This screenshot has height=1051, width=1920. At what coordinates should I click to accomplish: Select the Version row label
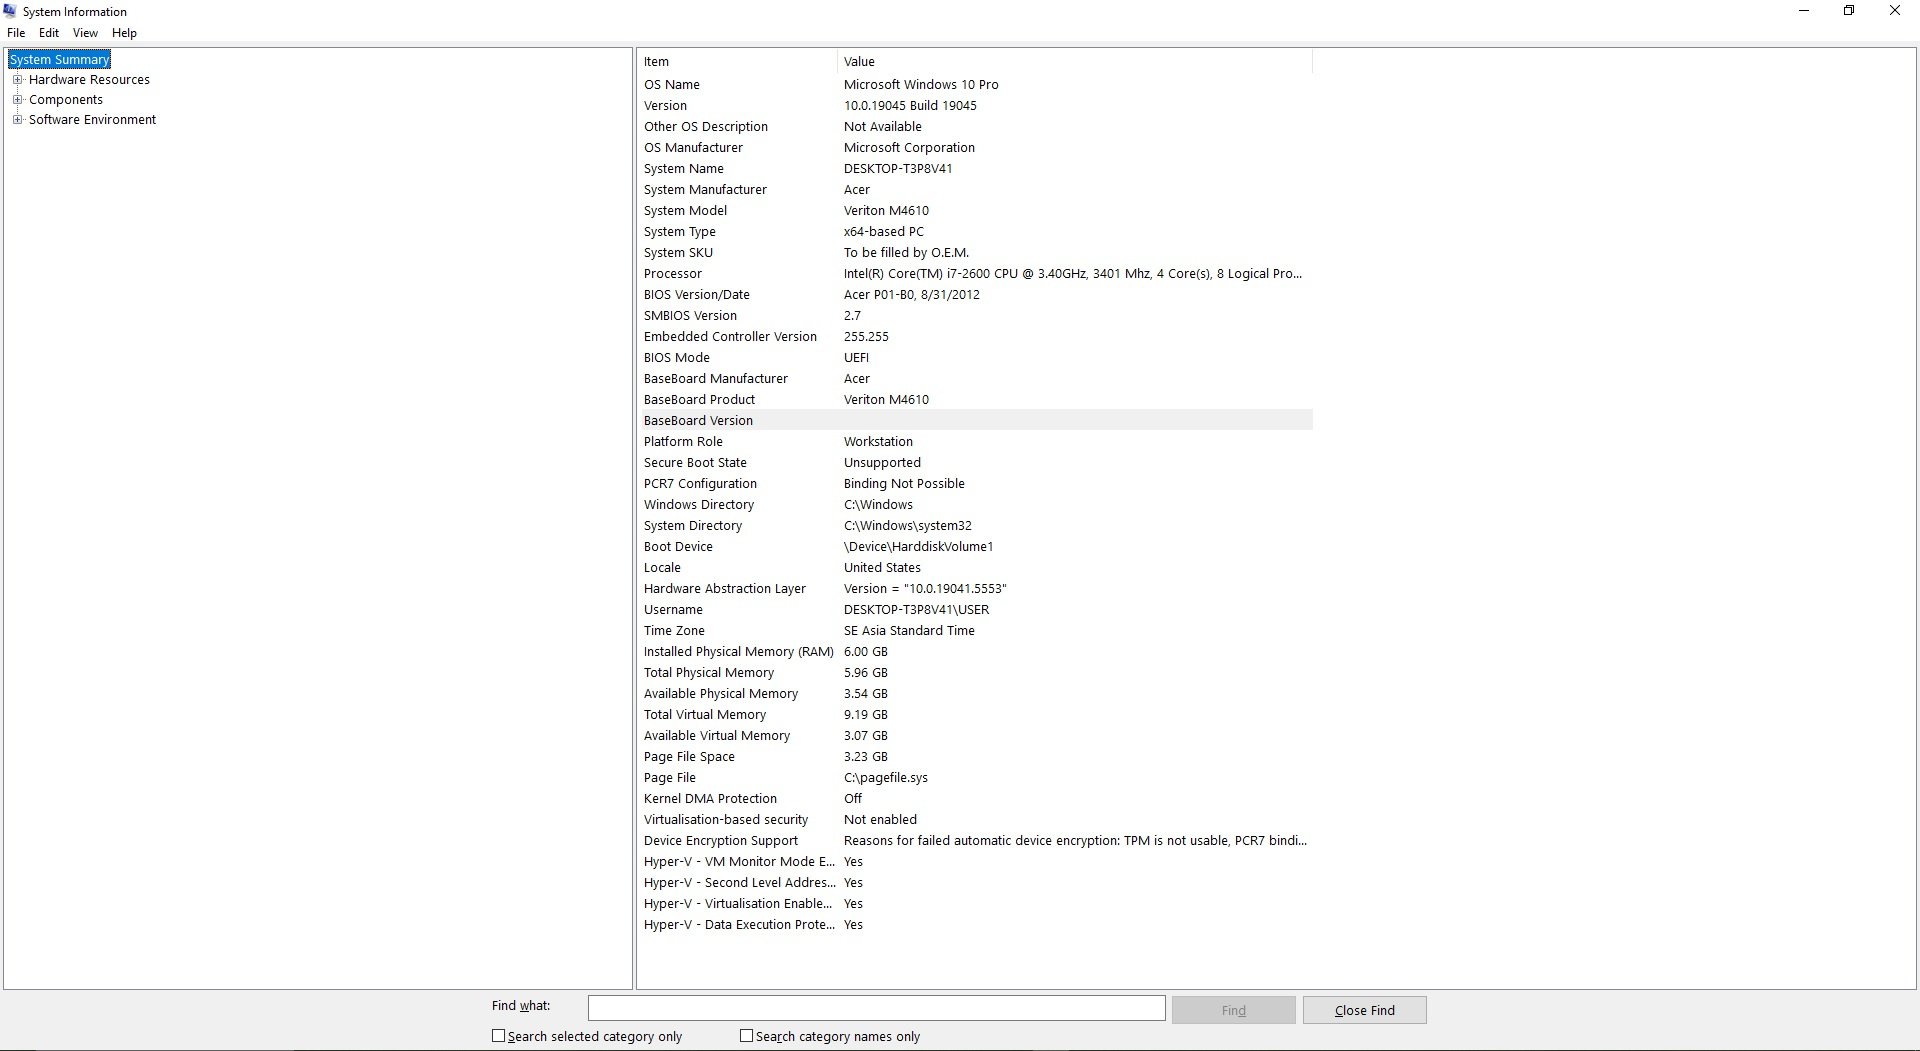tap(665, 106)
